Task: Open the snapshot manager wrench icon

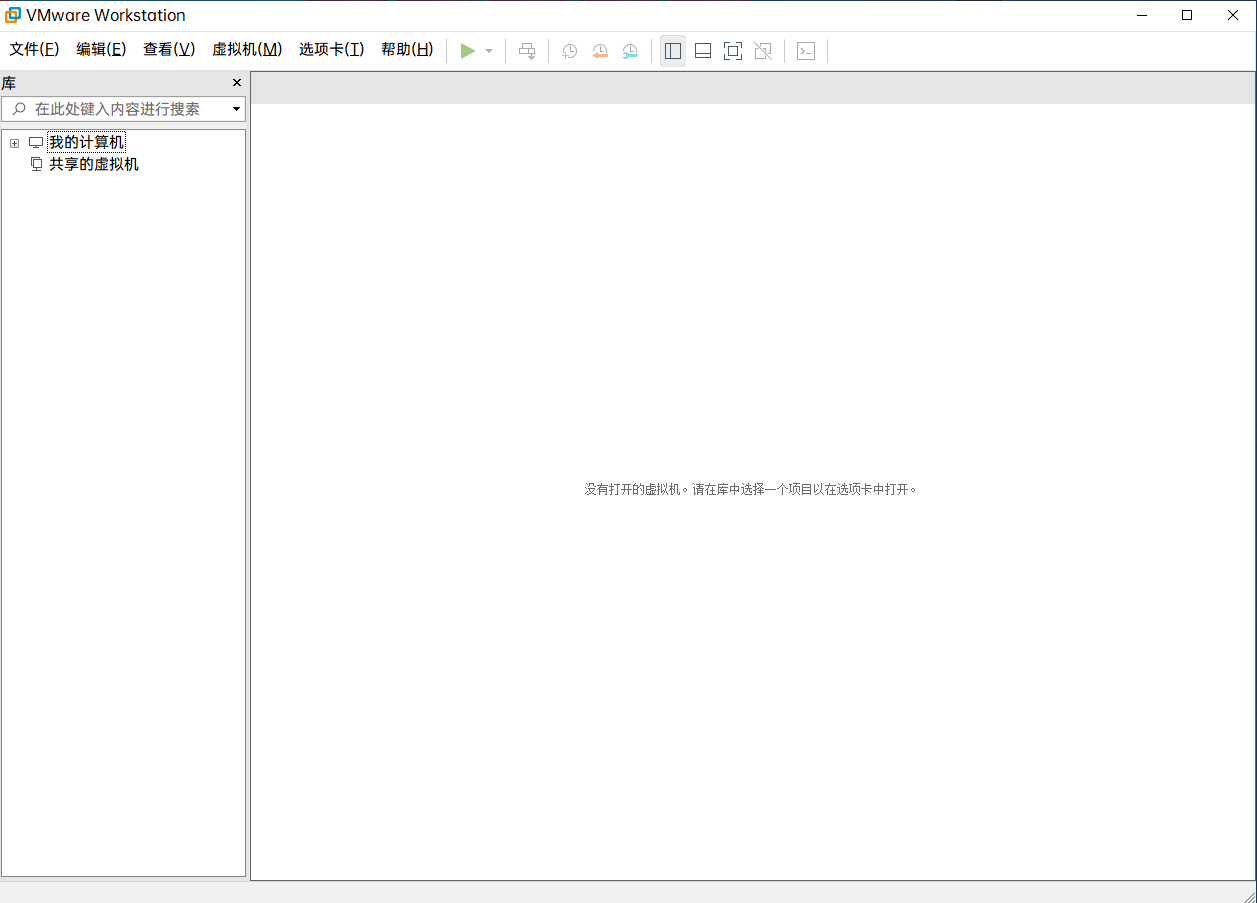Action: (630, 51)
